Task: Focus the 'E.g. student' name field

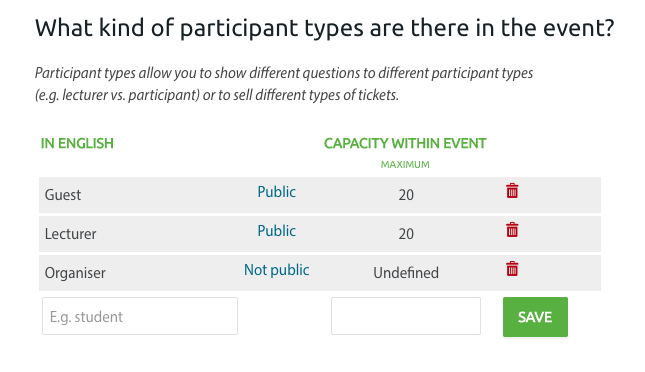Action: (140, 316)
